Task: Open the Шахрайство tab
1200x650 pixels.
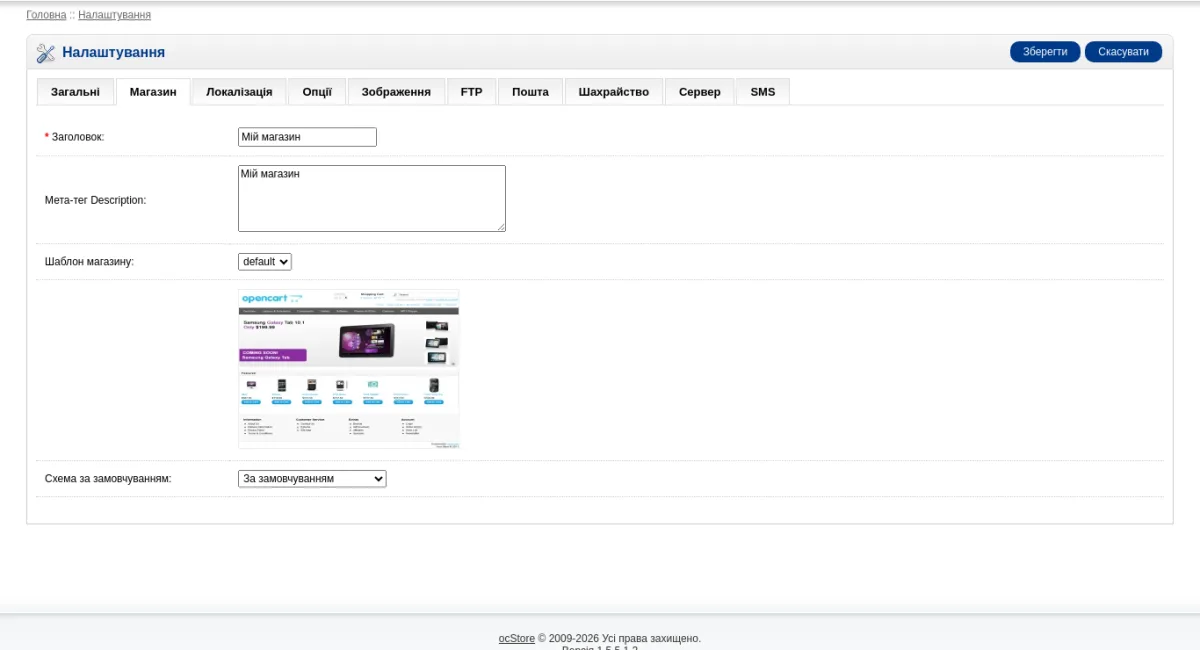Action: click(613, 92)
